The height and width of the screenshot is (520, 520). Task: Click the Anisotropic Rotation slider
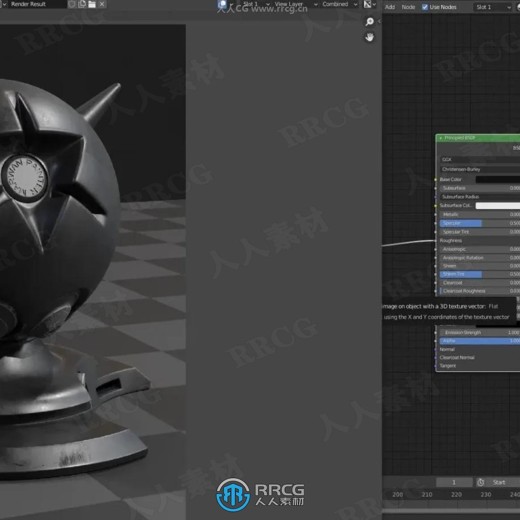480,258
